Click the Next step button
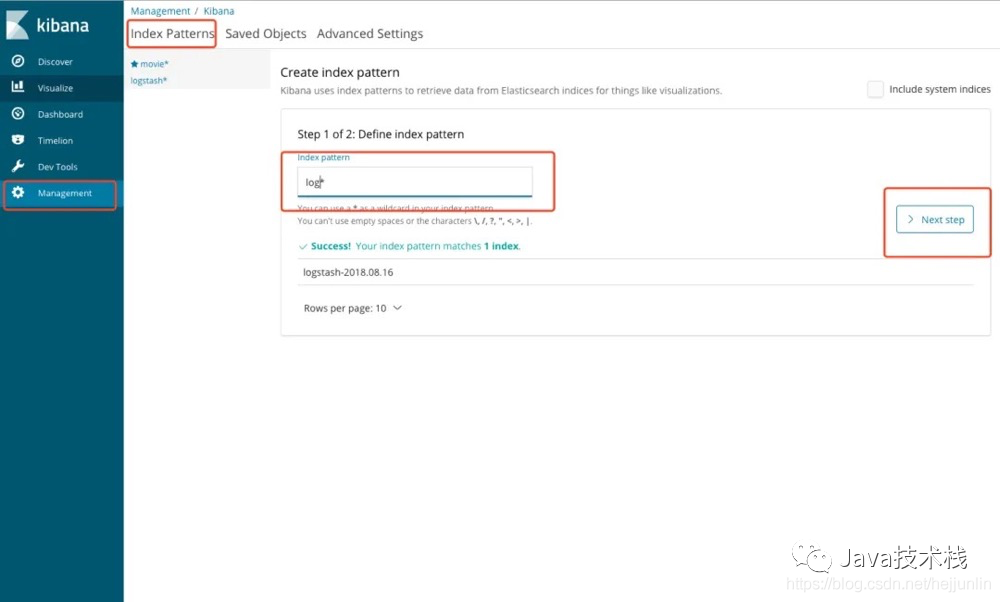Screen dimensions: 1000x602 tap(935, 220)
